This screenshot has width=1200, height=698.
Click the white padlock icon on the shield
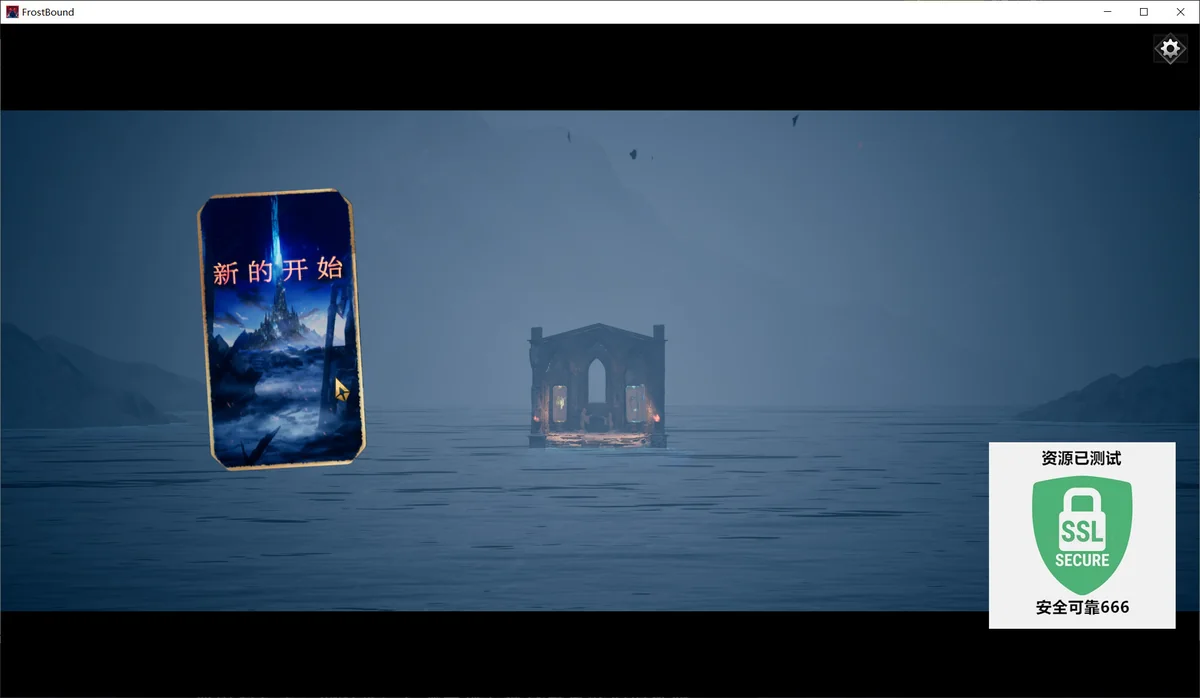click(x=1082, y=515)
